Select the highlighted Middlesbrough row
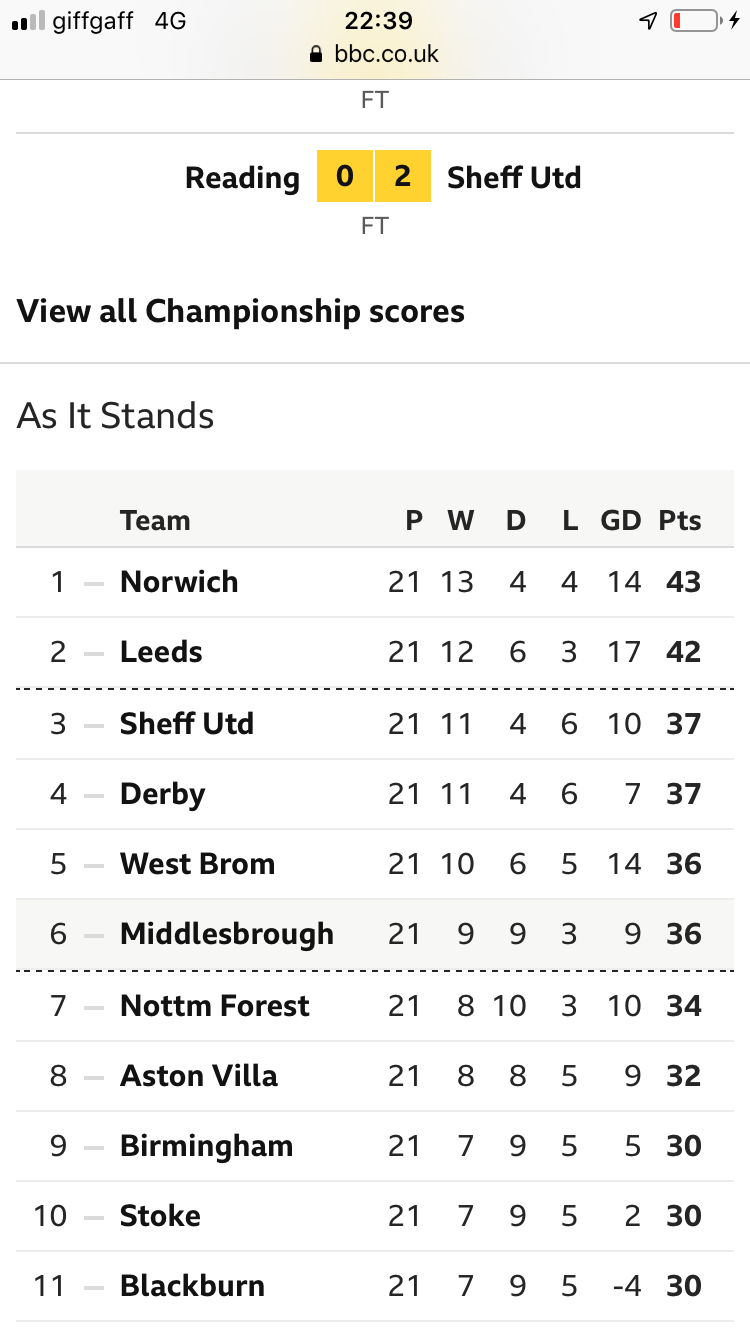This screenshot has height=1334, width=750. (x=375, y=934)
